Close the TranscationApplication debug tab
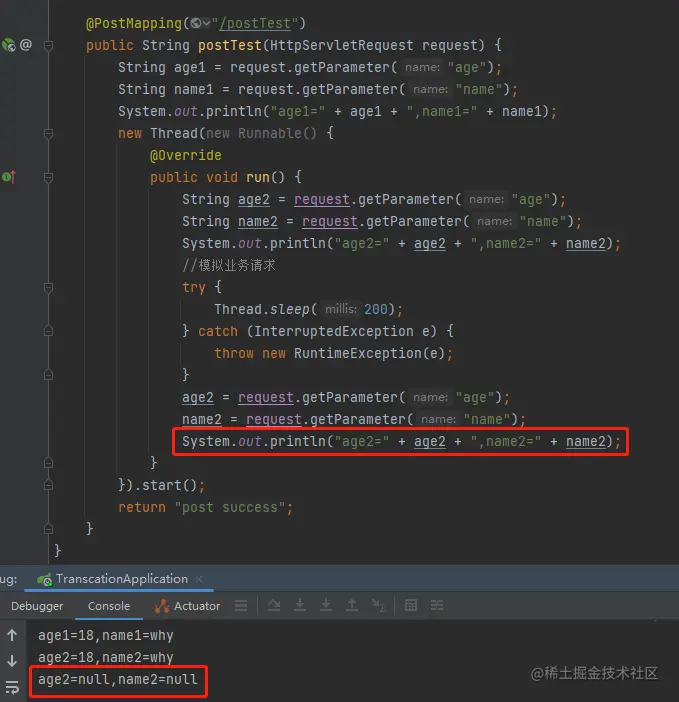Image resolution: width=679 pixels, height=702 pixels. [199, 579]
